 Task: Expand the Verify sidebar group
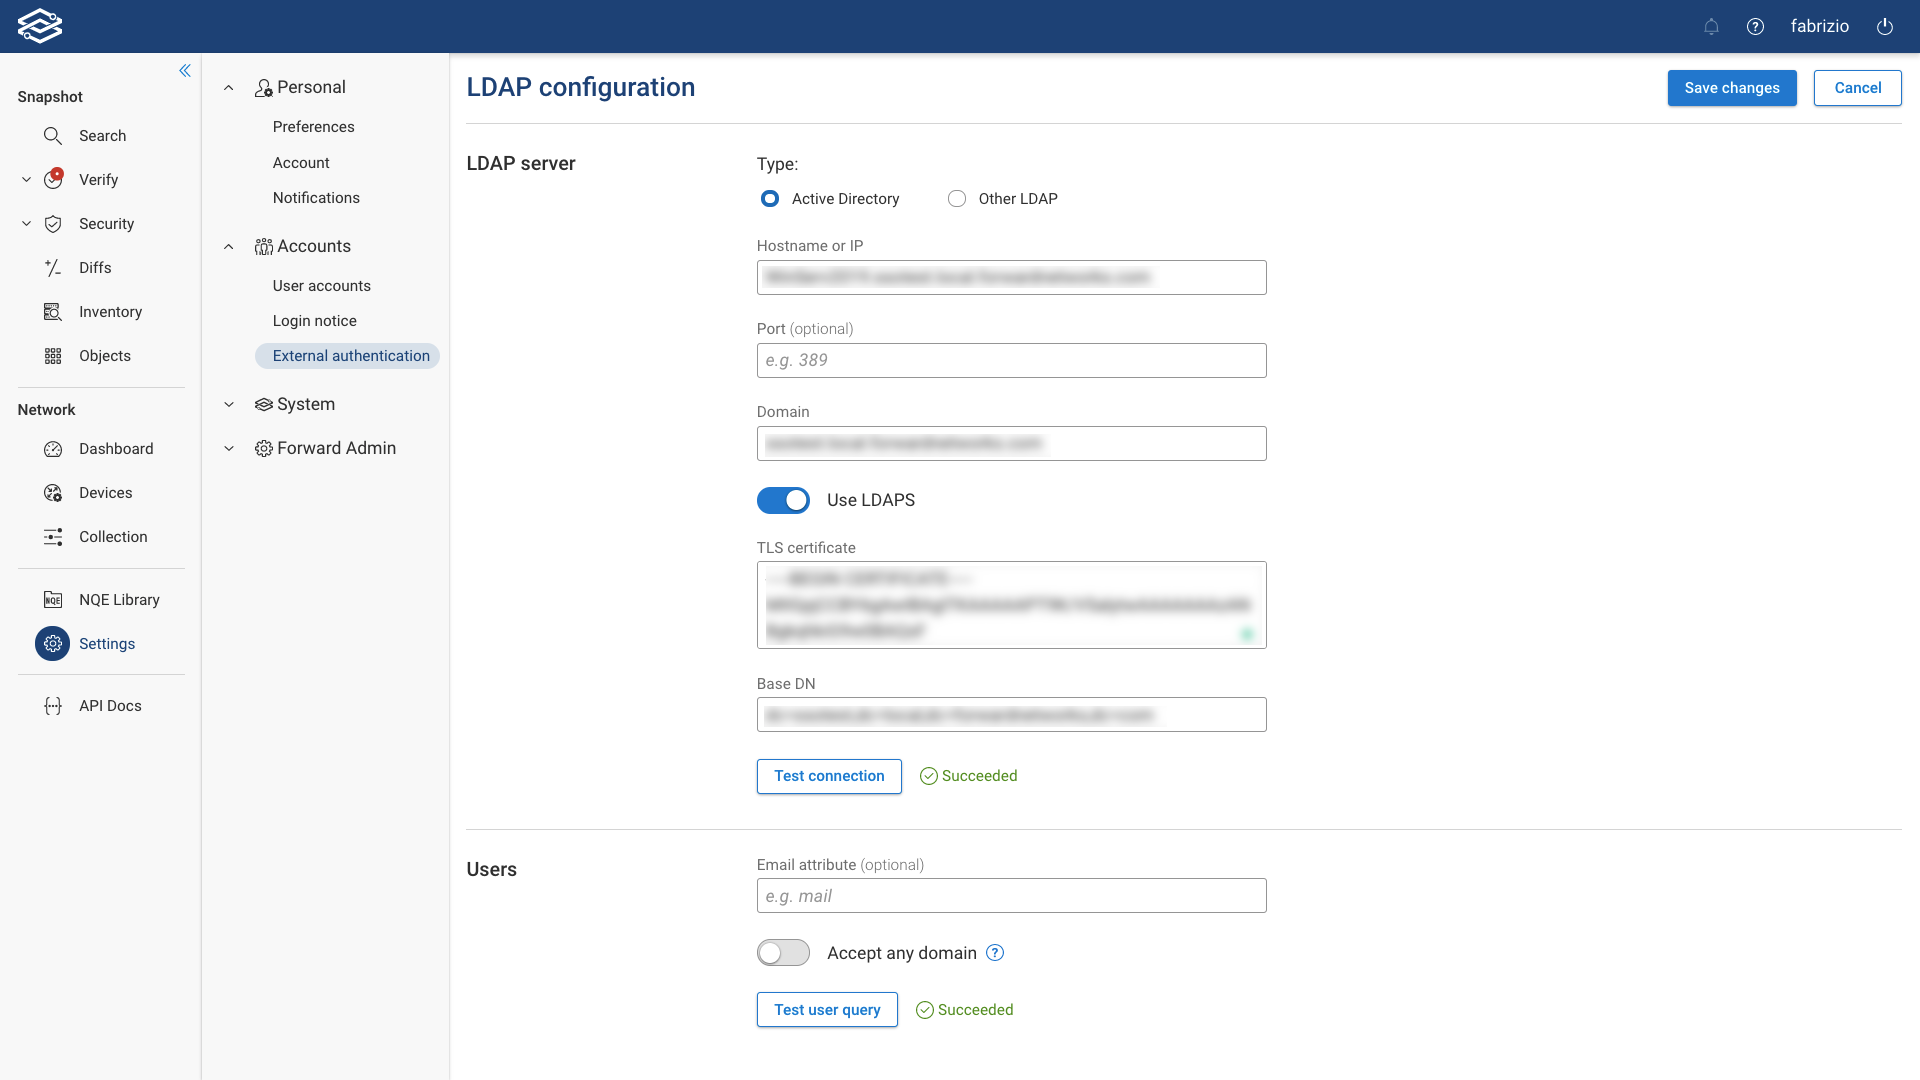[27, 180]
